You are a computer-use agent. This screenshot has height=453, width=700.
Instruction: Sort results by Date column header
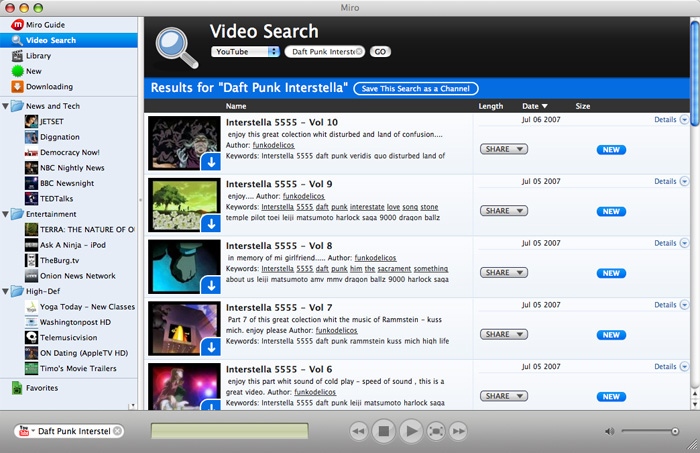531,105
